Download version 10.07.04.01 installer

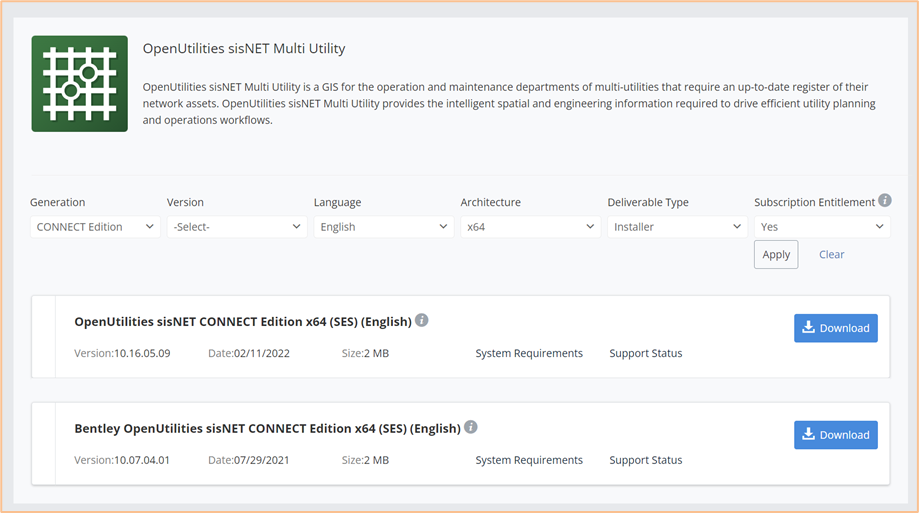pos(836,434)
